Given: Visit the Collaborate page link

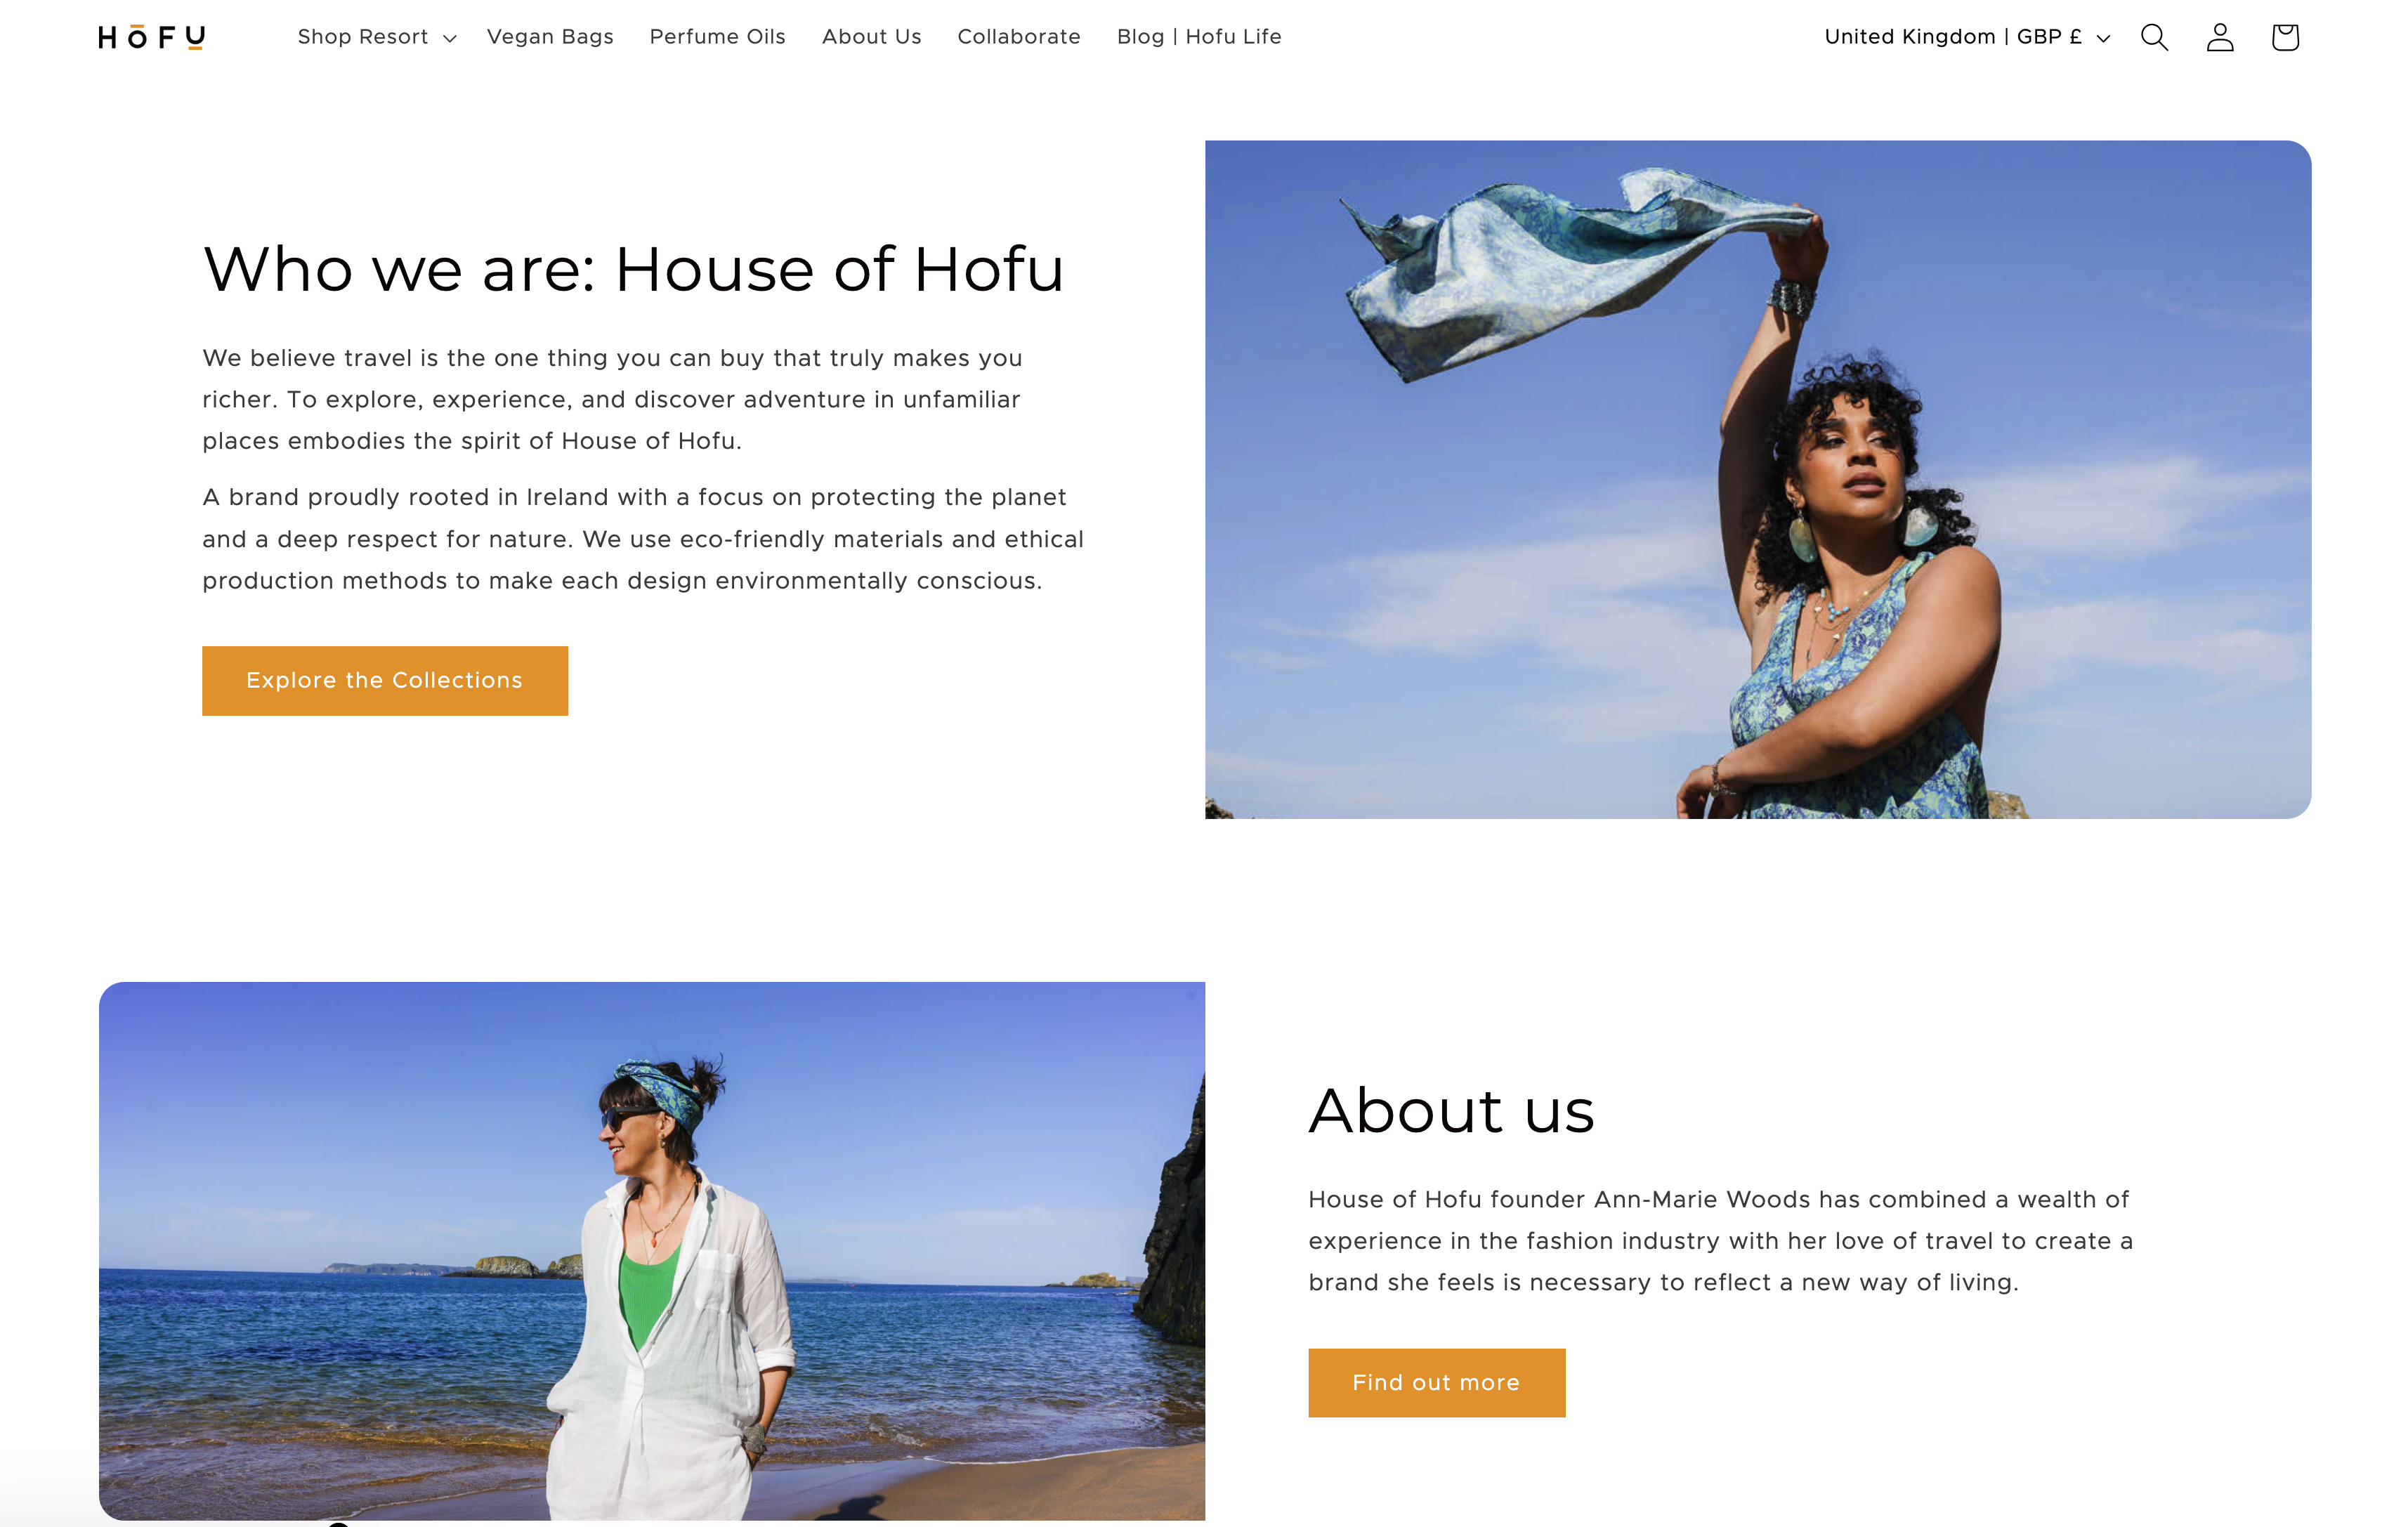Looking at the screenshot, I should click(1019, 37).
